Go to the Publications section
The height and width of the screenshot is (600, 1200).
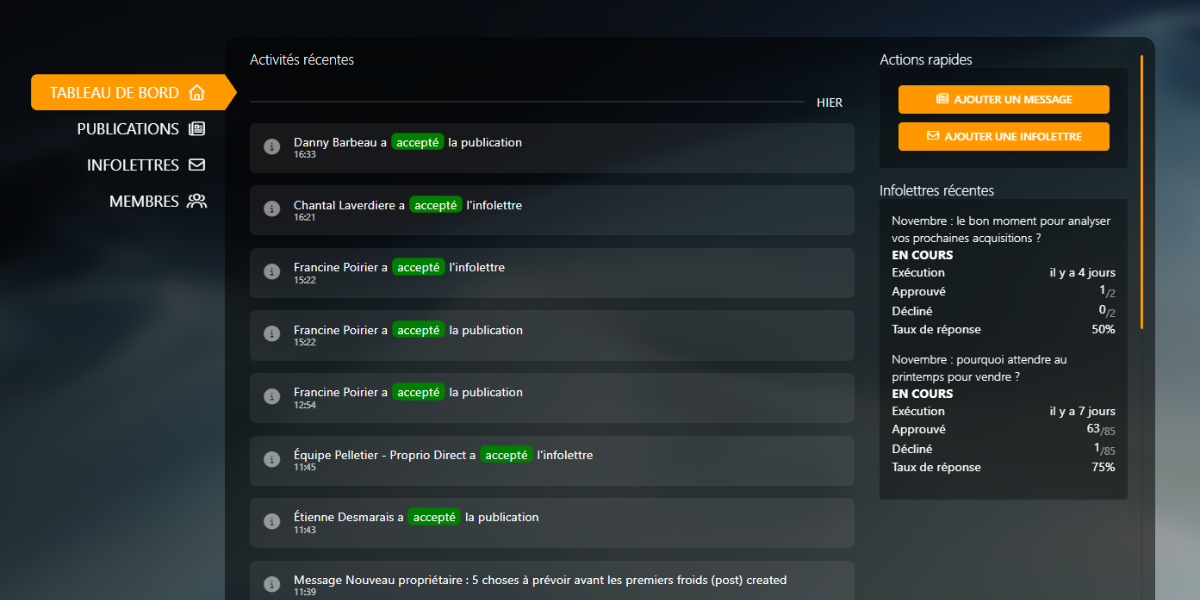point(141,129)
